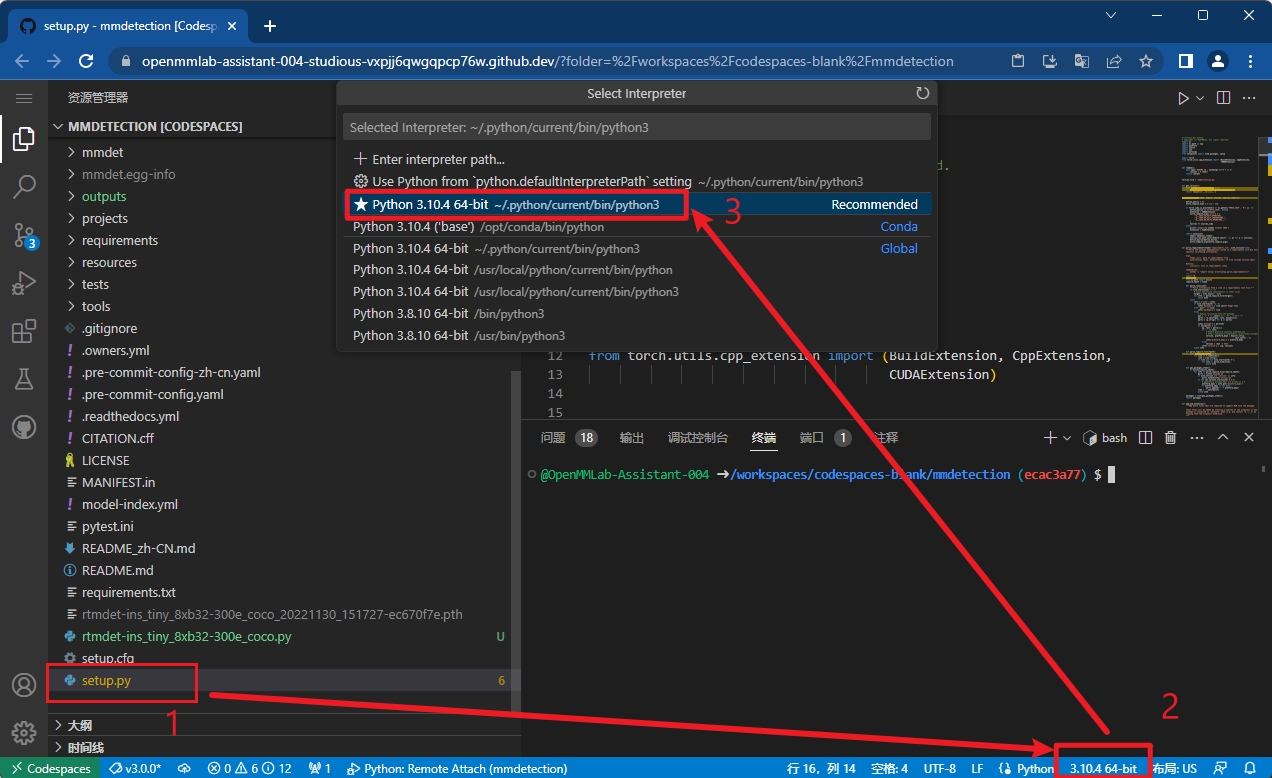This screenshot has height=778, width=1272.
Task: Open the new terminal launch profile dropdown
Action: (1067, 438)
